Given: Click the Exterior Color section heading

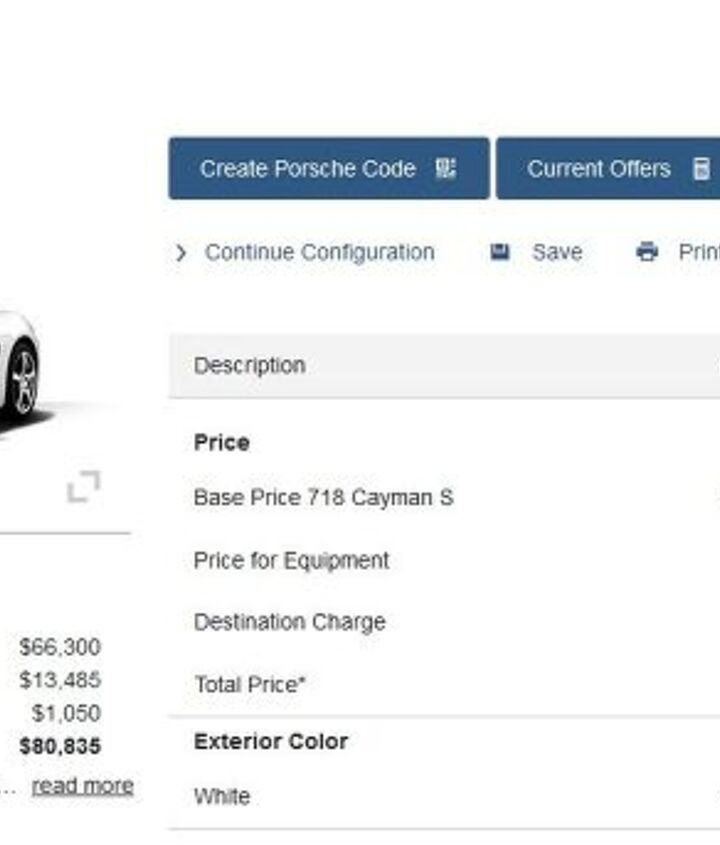Looking at the screenshot, I should point(271,741).
